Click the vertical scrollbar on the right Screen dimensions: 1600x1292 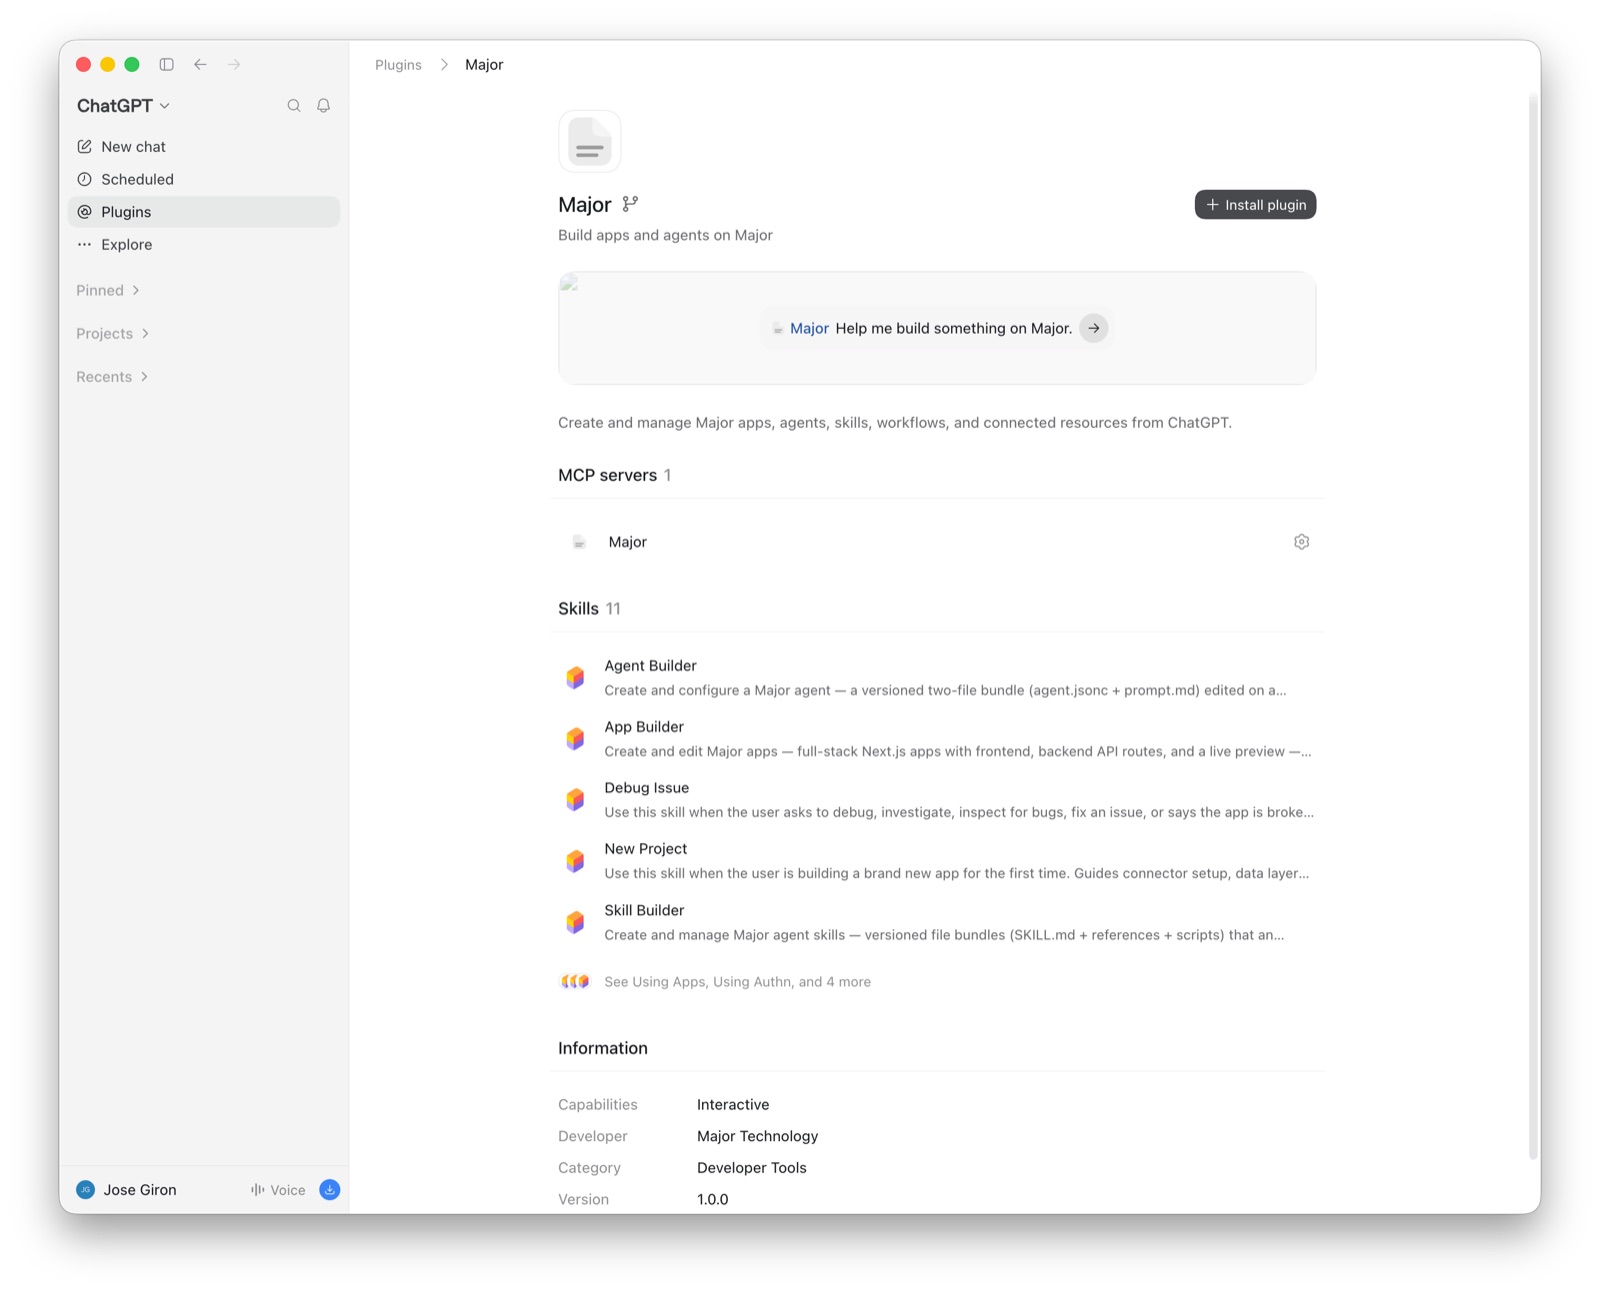click(1533, 627)
